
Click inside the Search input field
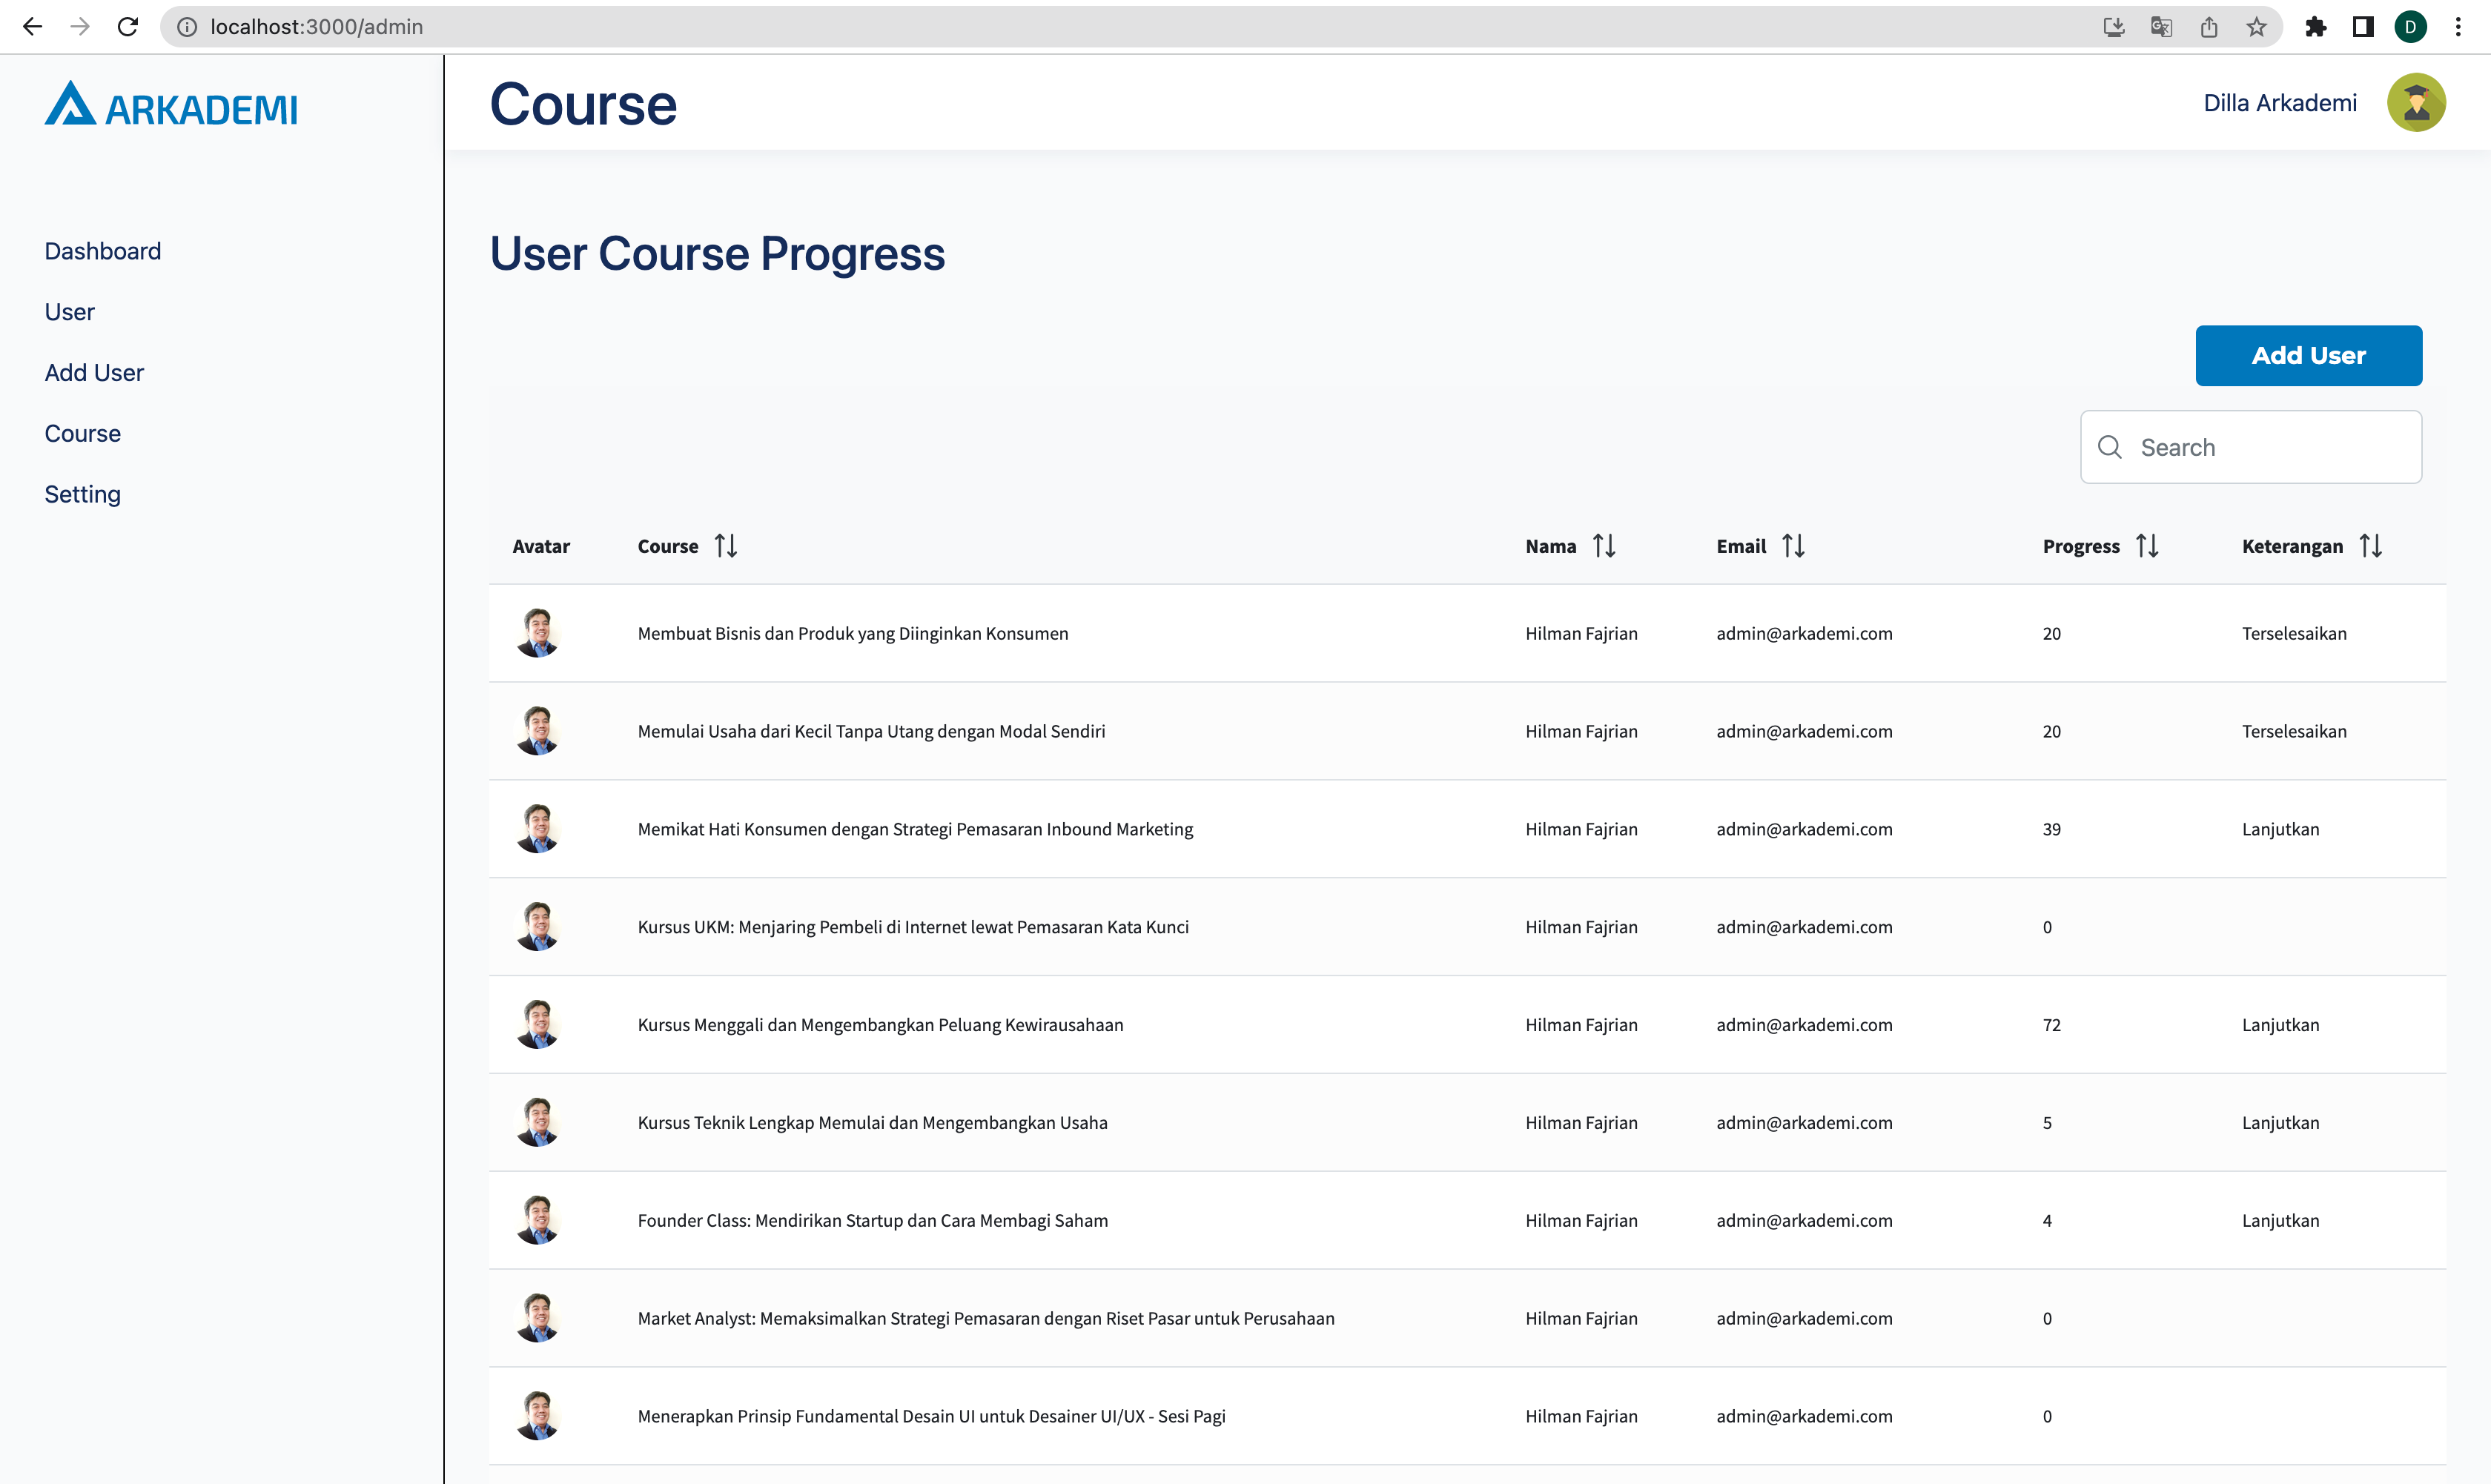[x=2250, y=447]
